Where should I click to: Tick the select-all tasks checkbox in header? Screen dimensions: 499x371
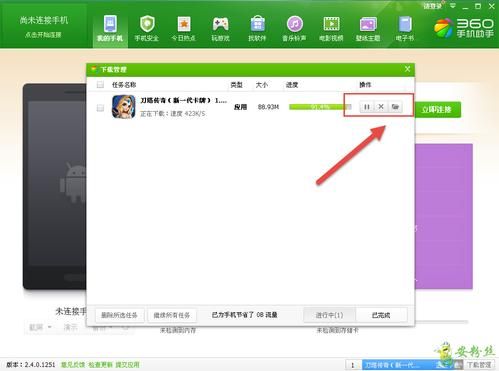(100, 85)
